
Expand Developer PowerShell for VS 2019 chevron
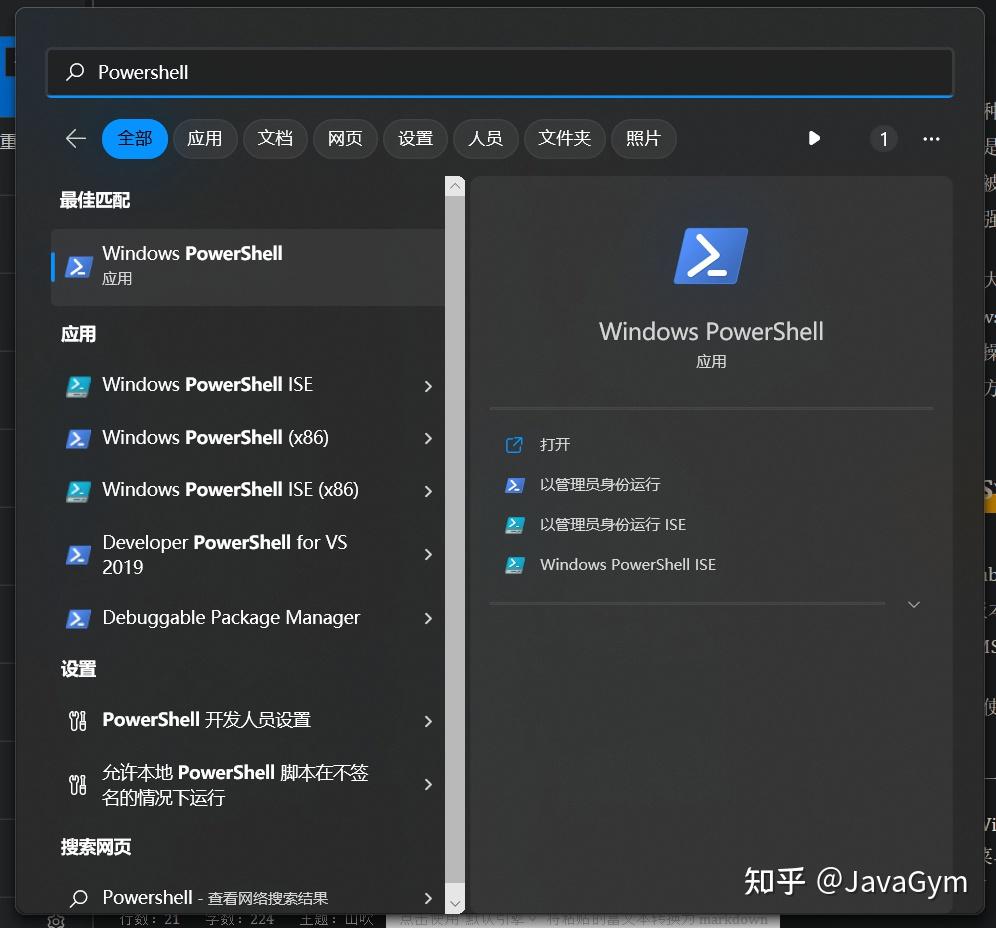tap(428, 555)
